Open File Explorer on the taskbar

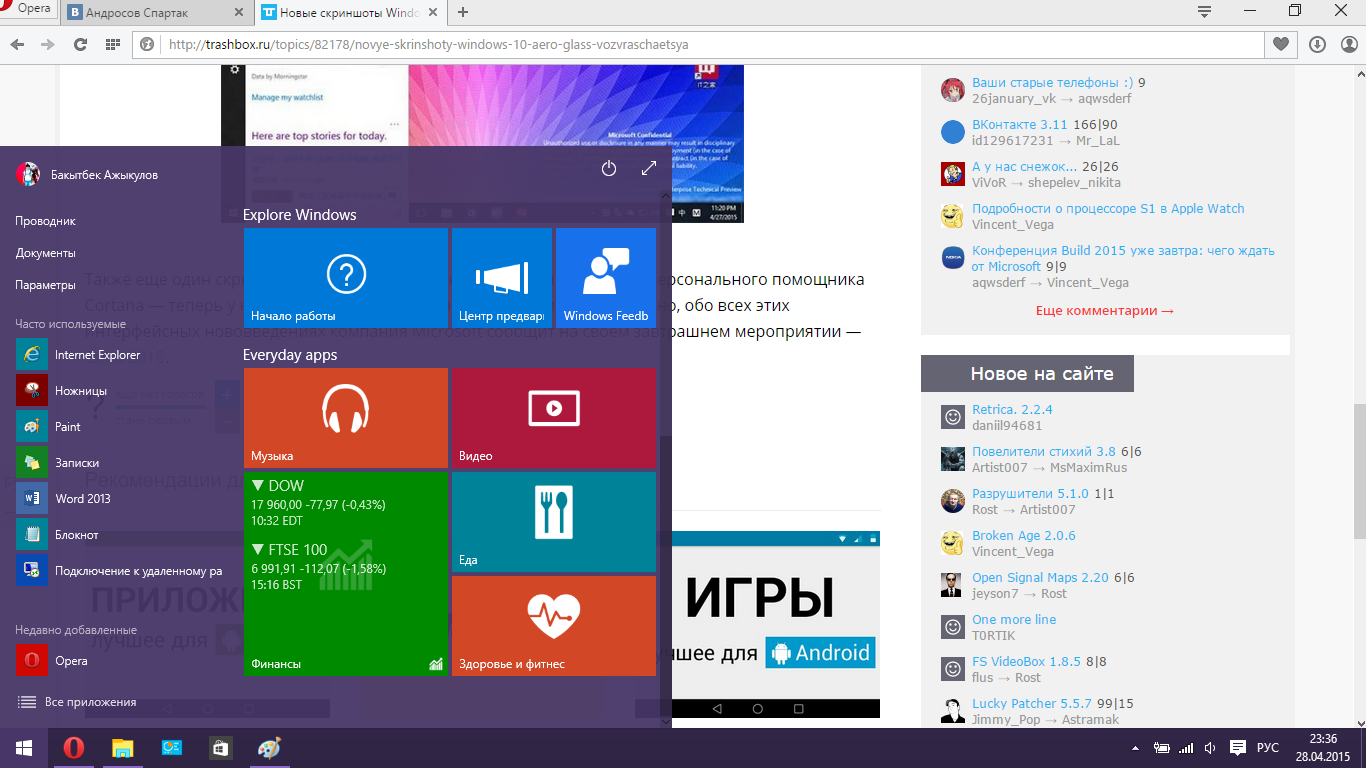point(122,748)
